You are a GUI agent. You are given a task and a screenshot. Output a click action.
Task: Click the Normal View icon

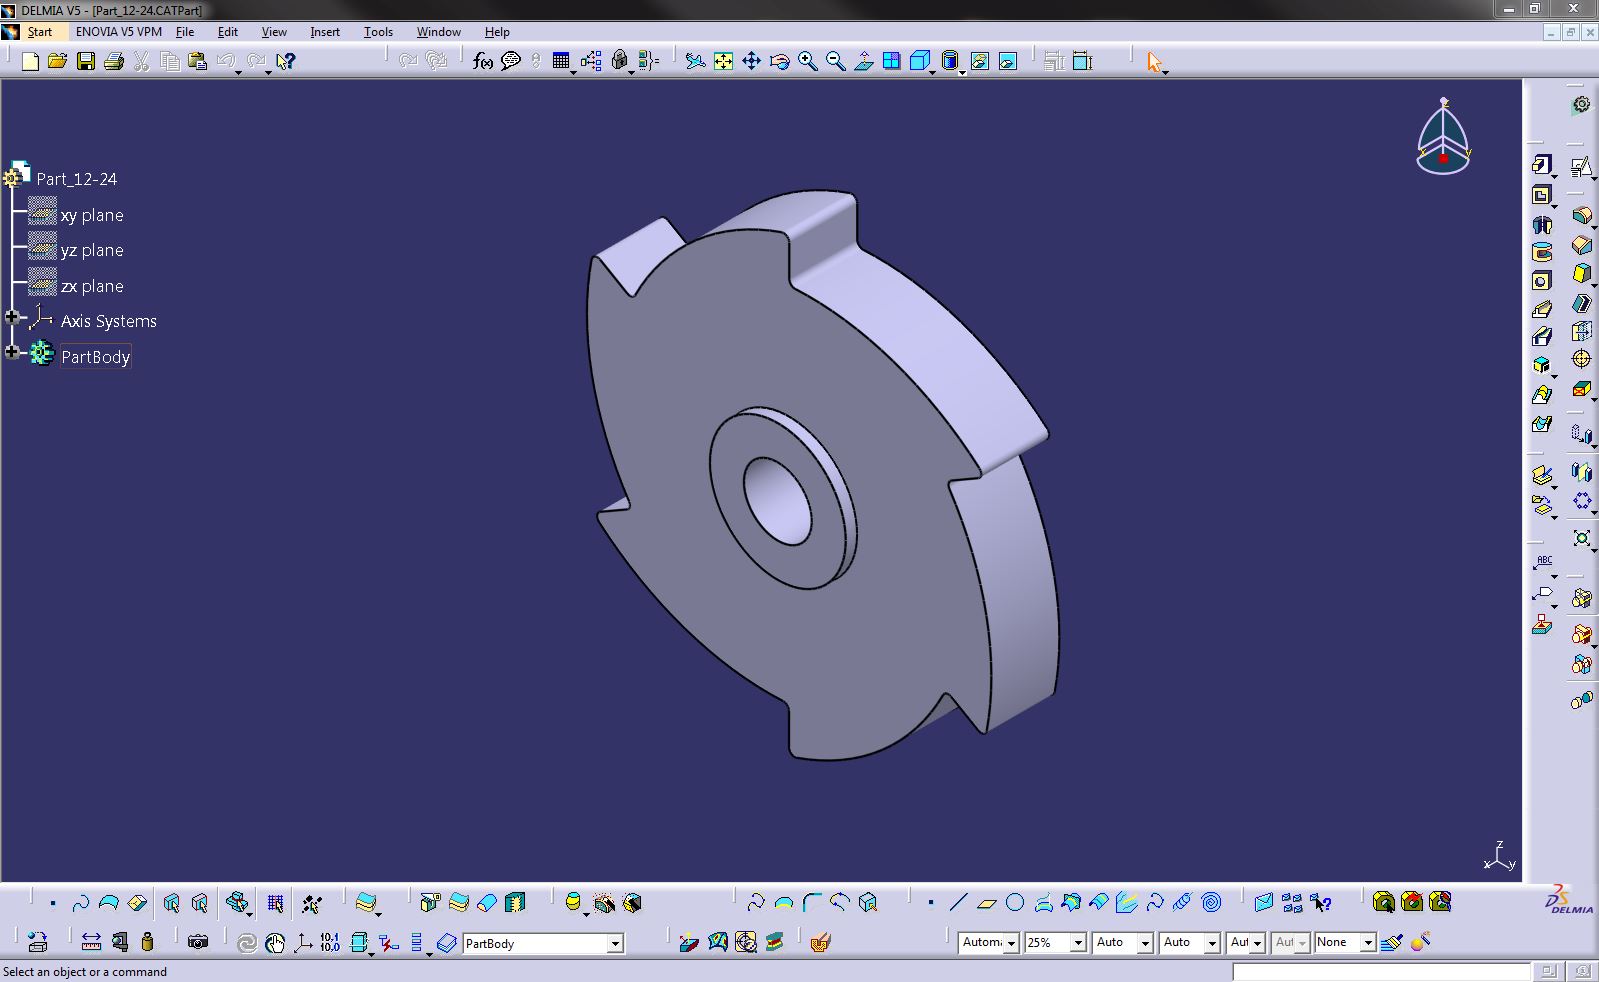(863, 62)
